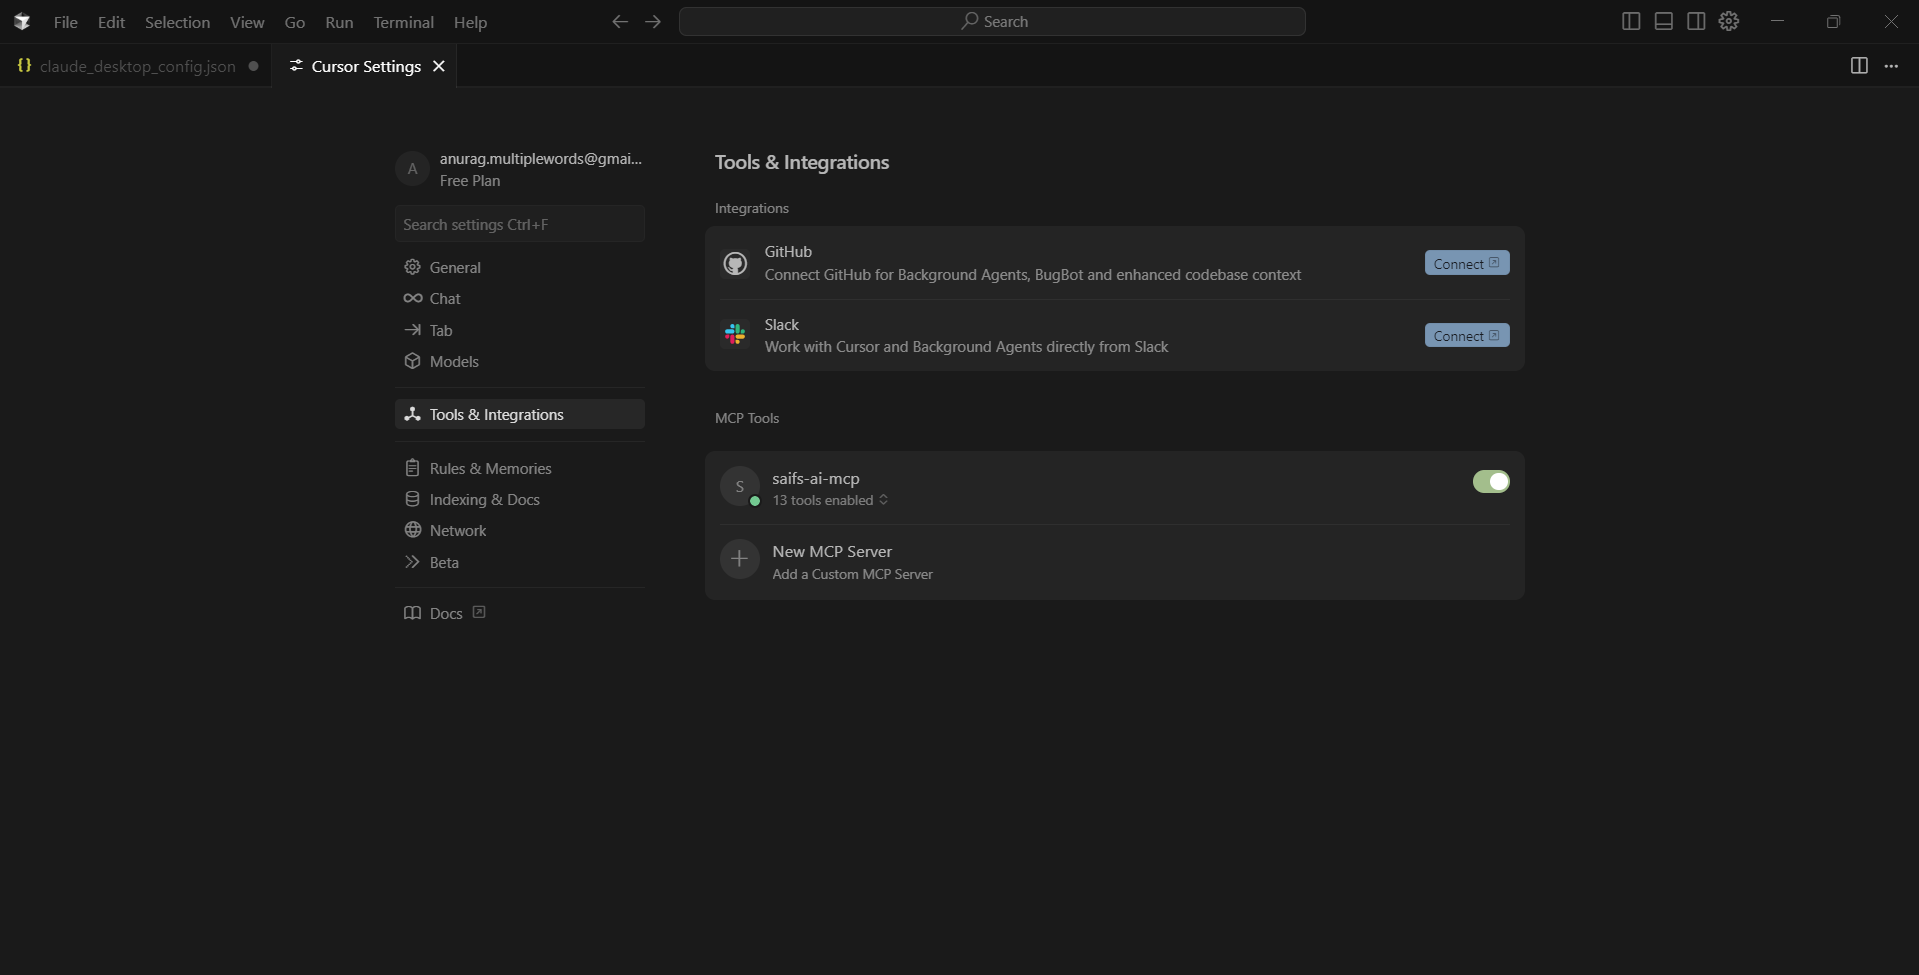Click the saifs-ai-mcp server name

click(816, 478)
